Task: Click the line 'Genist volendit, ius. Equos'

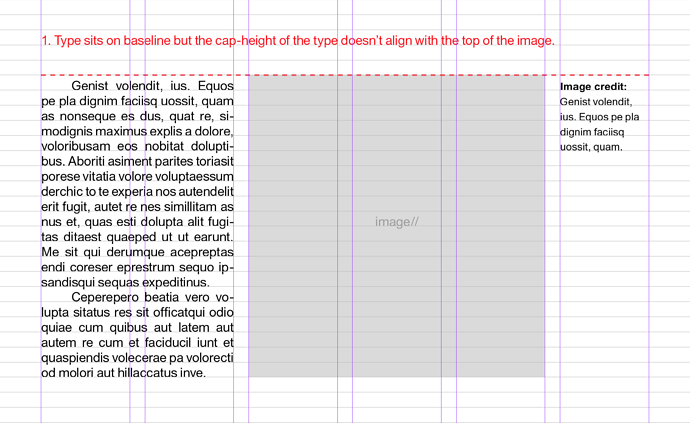Action: click(x=152, y=86)
